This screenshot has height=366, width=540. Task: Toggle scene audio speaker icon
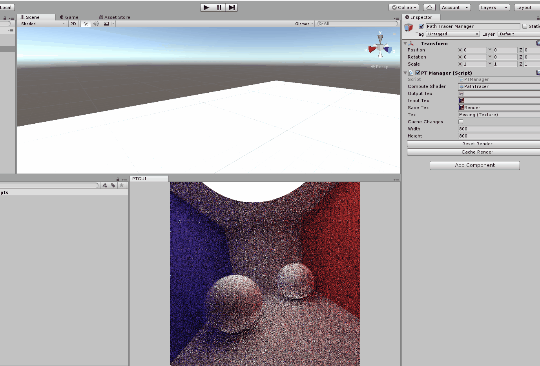[96, 24]
